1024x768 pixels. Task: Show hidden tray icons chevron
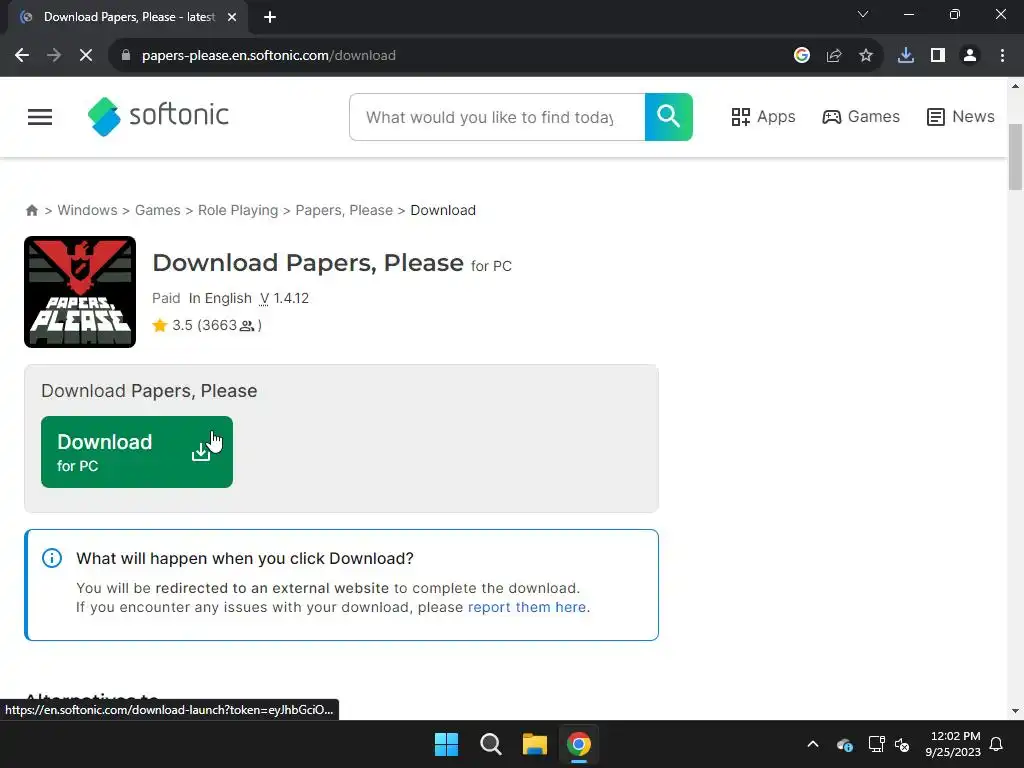click(813, 744)
